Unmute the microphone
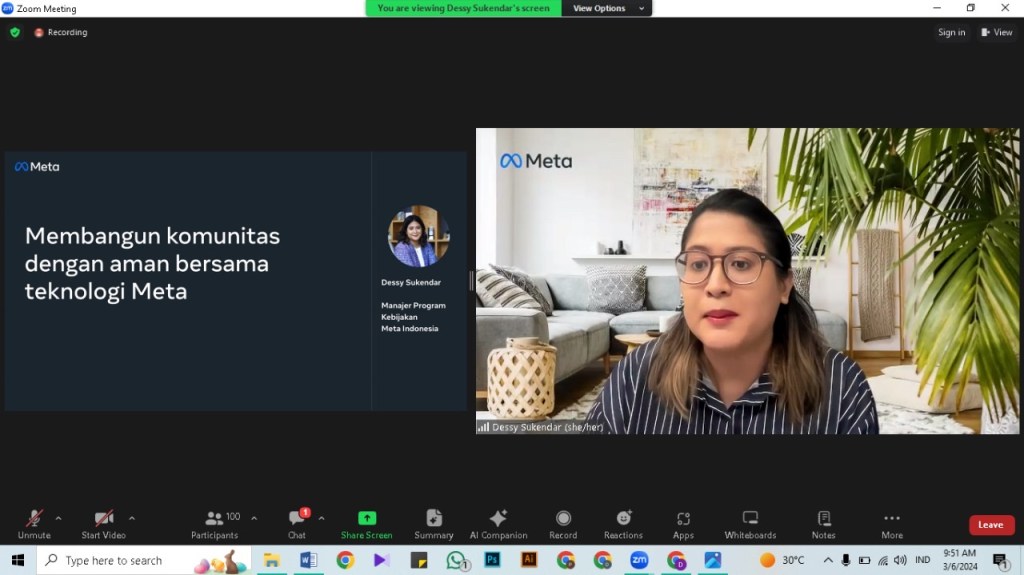Image resolution: width=1024 pixels, height=575 pixels. (x=34, y=523)
